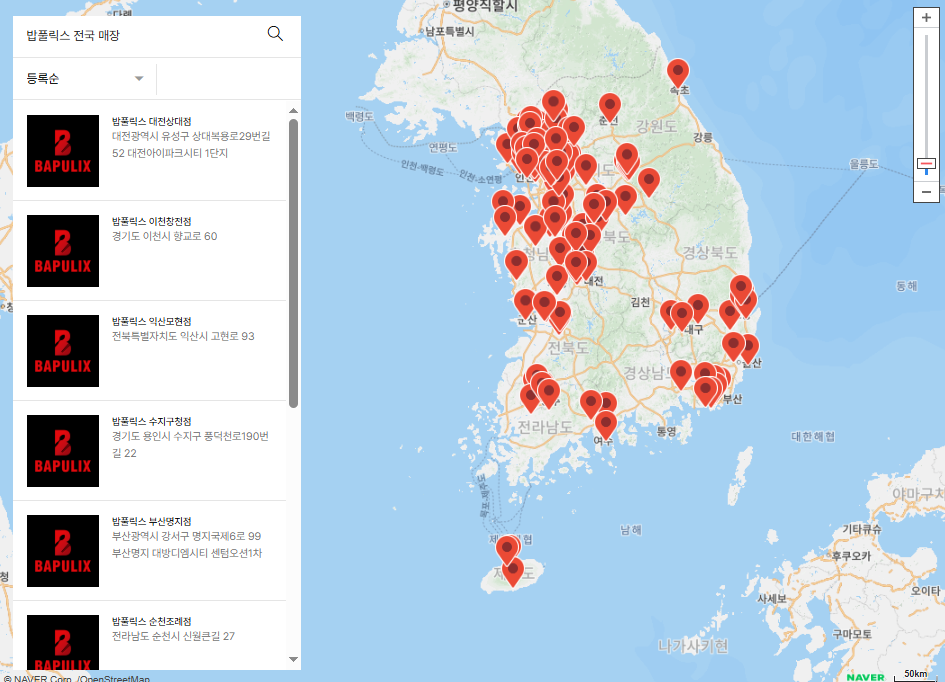This screenshot has width=945, height=682.
Task: Click address 전라남도 순천시 신월큰길 27
Action: coord(174,636)
